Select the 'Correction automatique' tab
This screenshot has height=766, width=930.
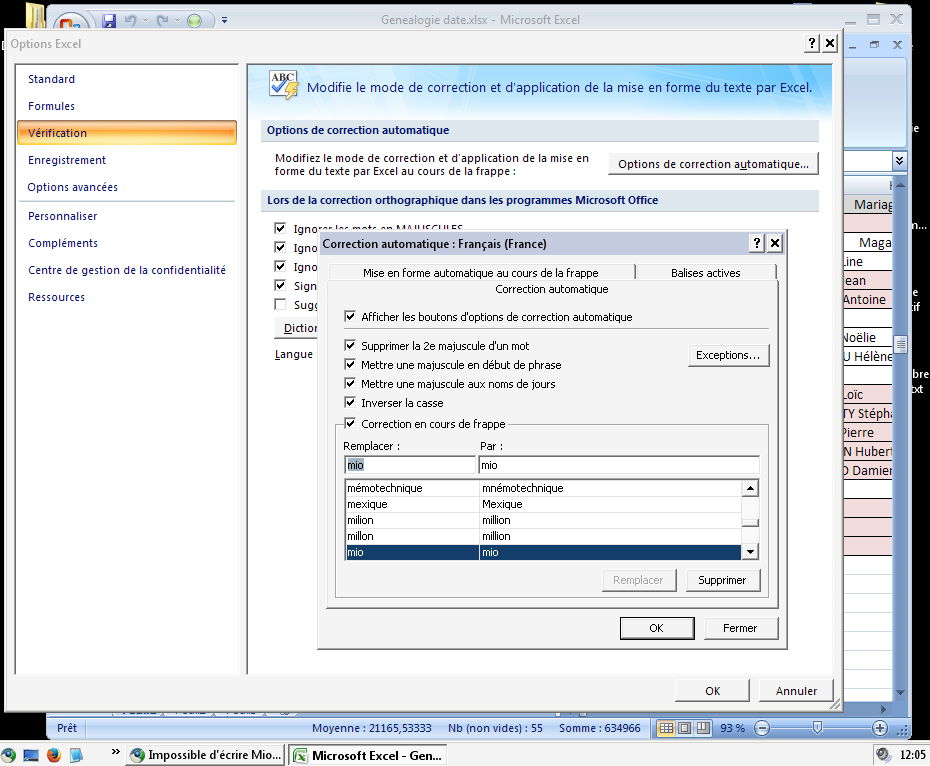[552, 289]
